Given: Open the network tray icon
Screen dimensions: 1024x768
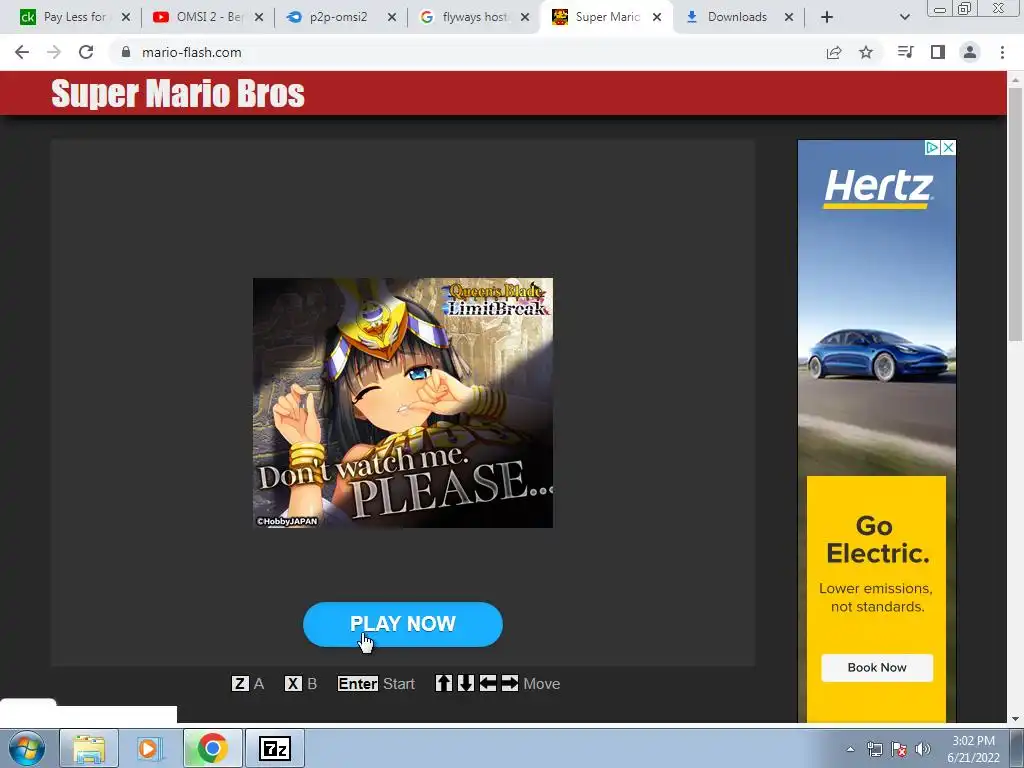Looking at the screenshot, I should click(x=874, y=749).
